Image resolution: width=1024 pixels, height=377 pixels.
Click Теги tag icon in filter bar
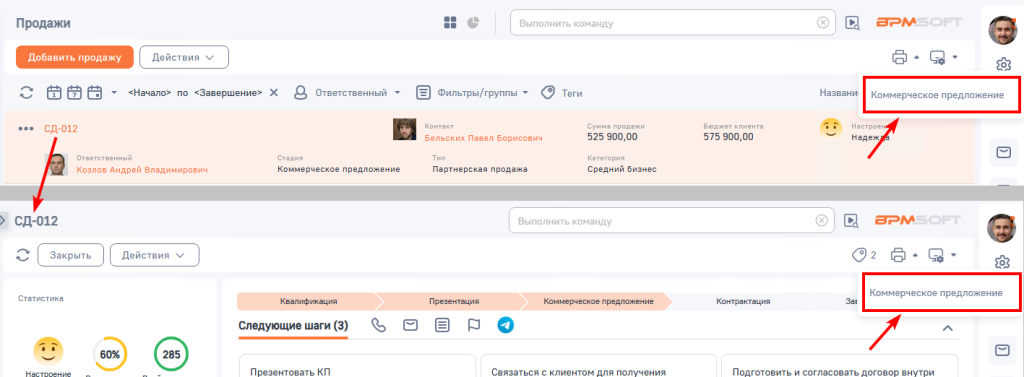548,93
